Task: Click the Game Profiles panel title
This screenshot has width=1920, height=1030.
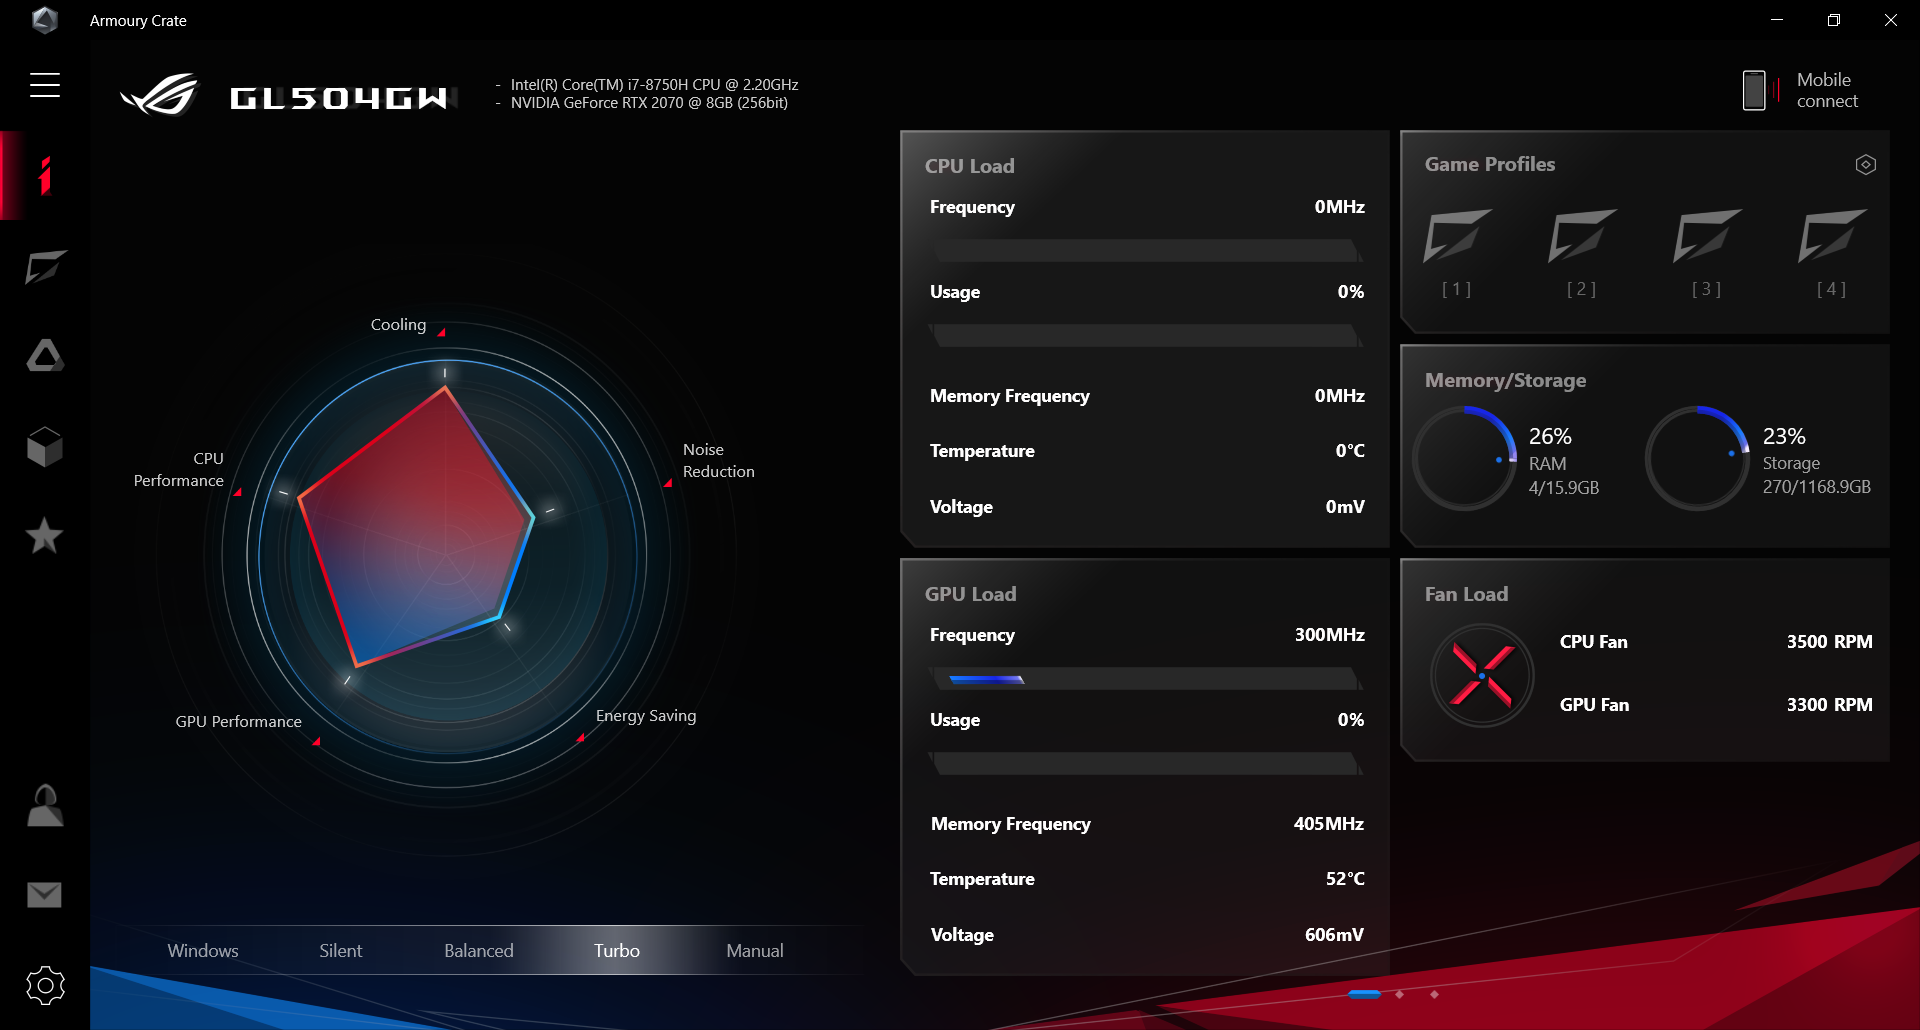Action: (1490, 164)
